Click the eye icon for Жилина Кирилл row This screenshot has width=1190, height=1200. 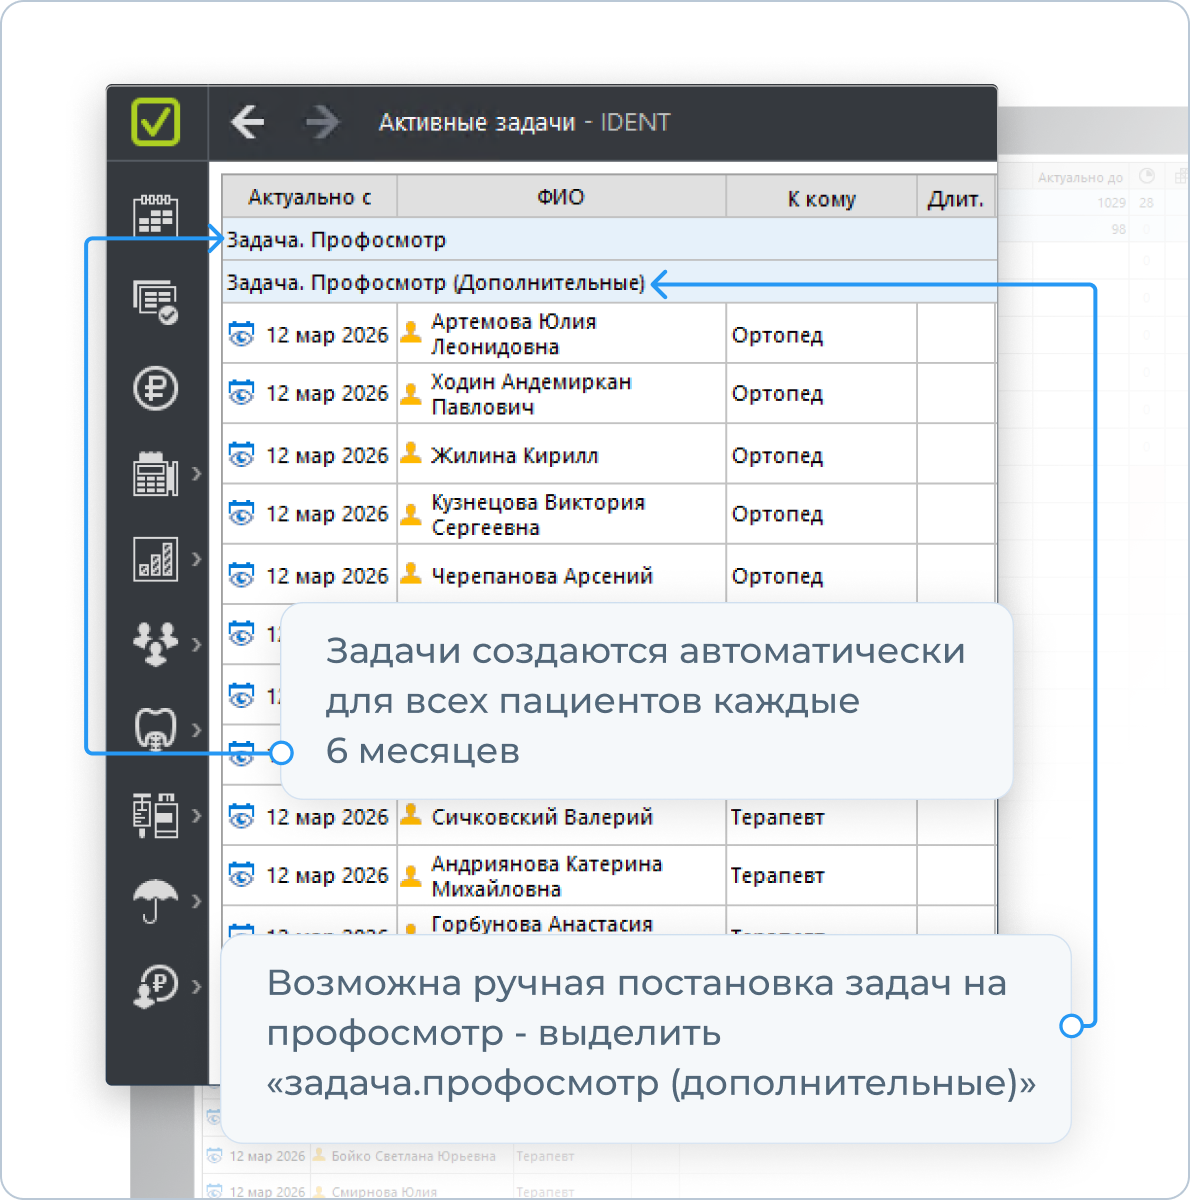pos(241,455)
